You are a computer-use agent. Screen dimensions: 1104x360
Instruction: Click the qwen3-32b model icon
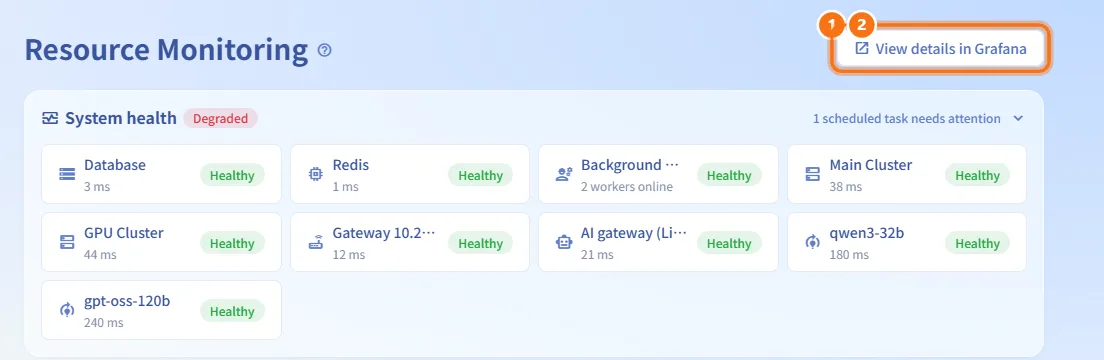pyautogui.click(x=813, y=242)
